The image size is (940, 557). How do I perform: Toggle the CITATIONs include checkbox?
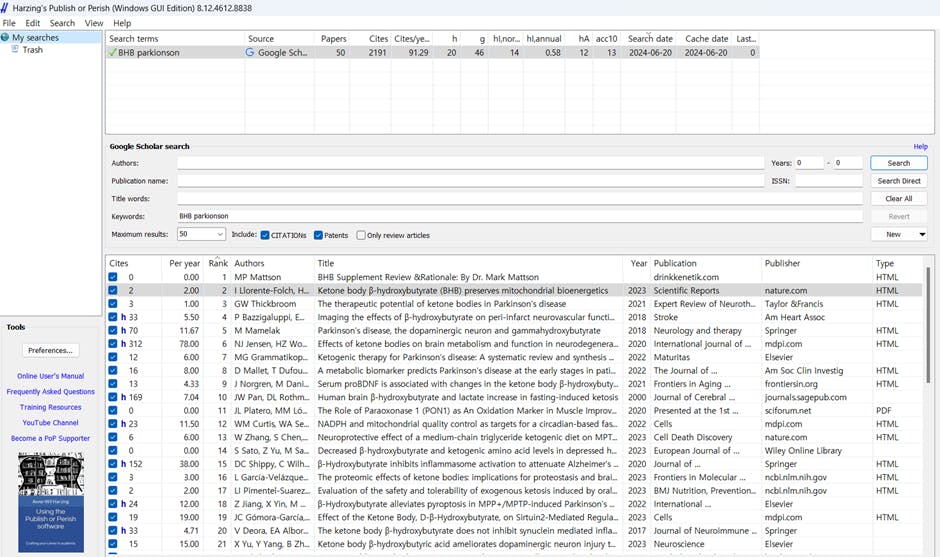(x=265, y=235)
